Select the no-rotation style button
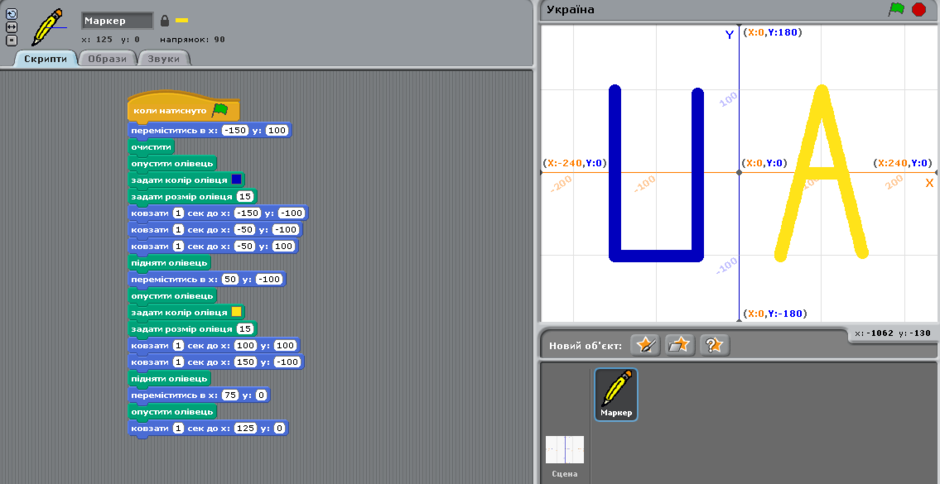Screen dimensions: 940x484 click(x=11, y=40)
